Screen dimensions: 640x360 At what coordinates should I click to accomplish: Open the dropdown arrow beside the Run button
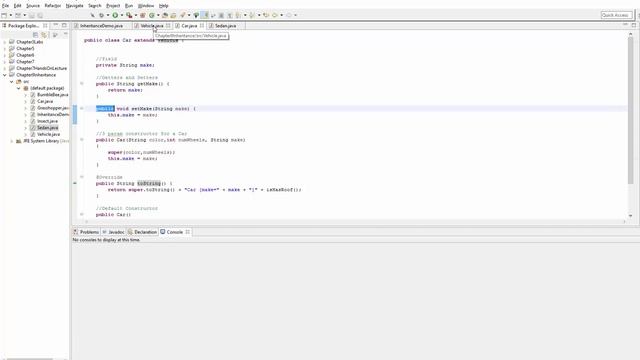[122, 15]
